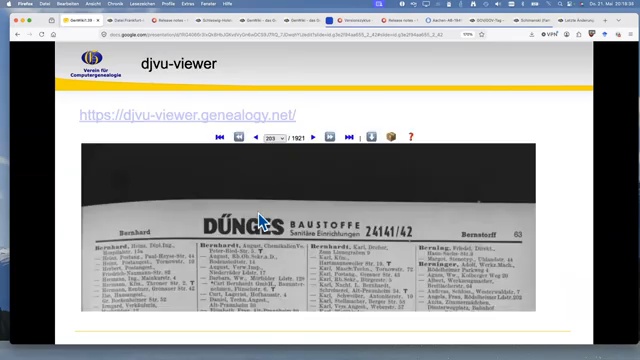
Task: Switch to the Datei:Frankfurt tab
Action: tap(126, 20)
